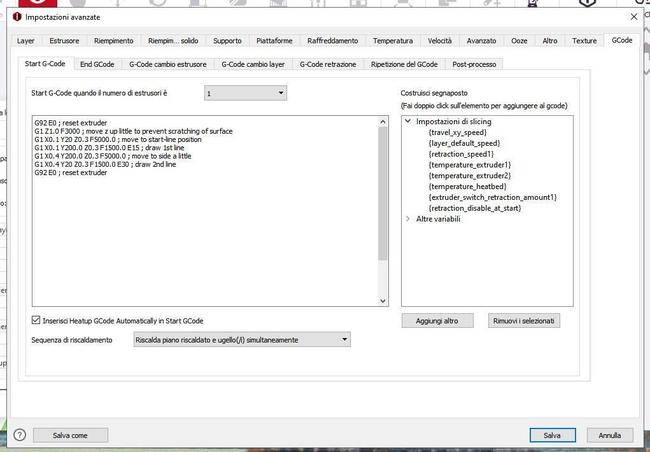The height and width of the screenshot is (452, 650).
Task: Click the Salva button
Action: tap(552, 435)
